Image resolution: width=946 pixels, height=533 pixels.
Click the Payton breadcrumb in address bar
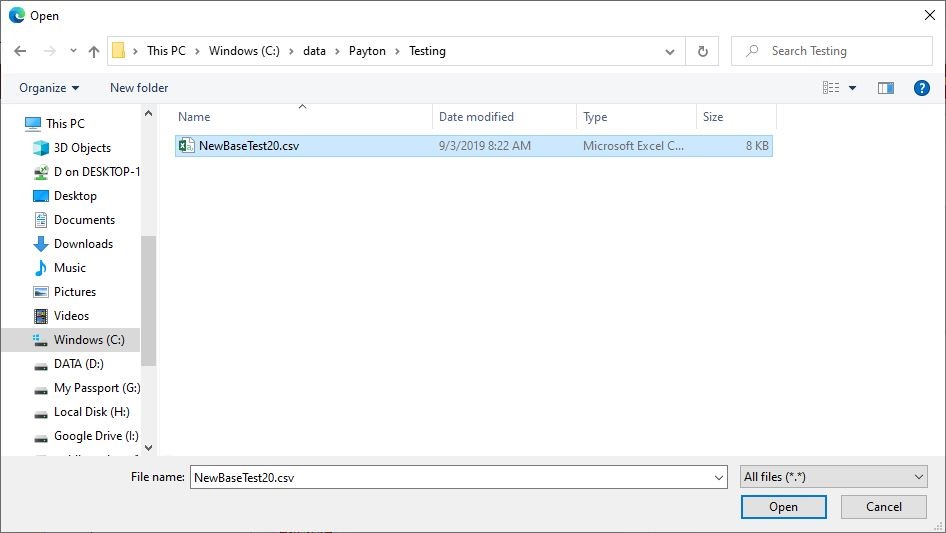pyautogui.click(x=367, y=51)
